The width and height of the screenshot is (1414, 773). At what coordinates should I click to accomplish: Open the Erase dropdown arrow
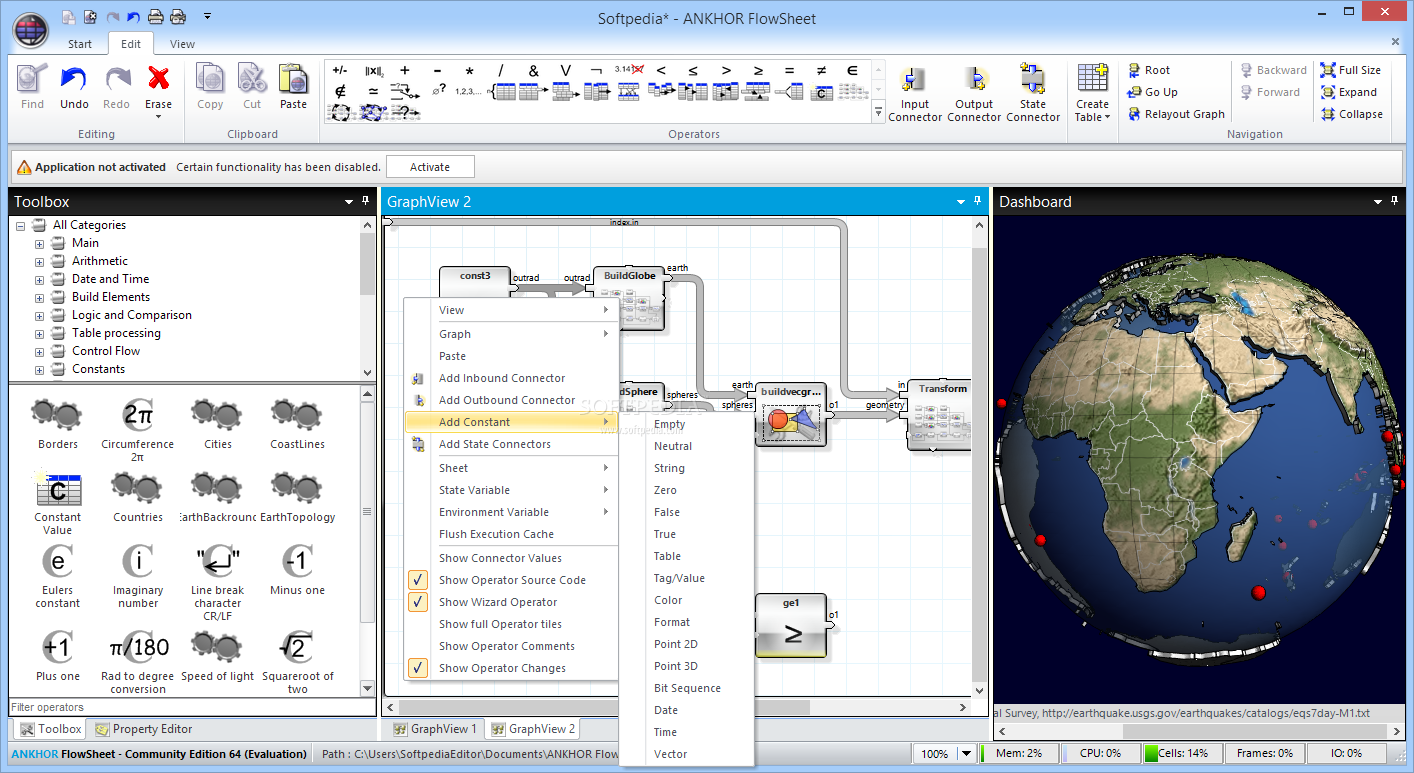pyautogui.click(x=158, y=116)
